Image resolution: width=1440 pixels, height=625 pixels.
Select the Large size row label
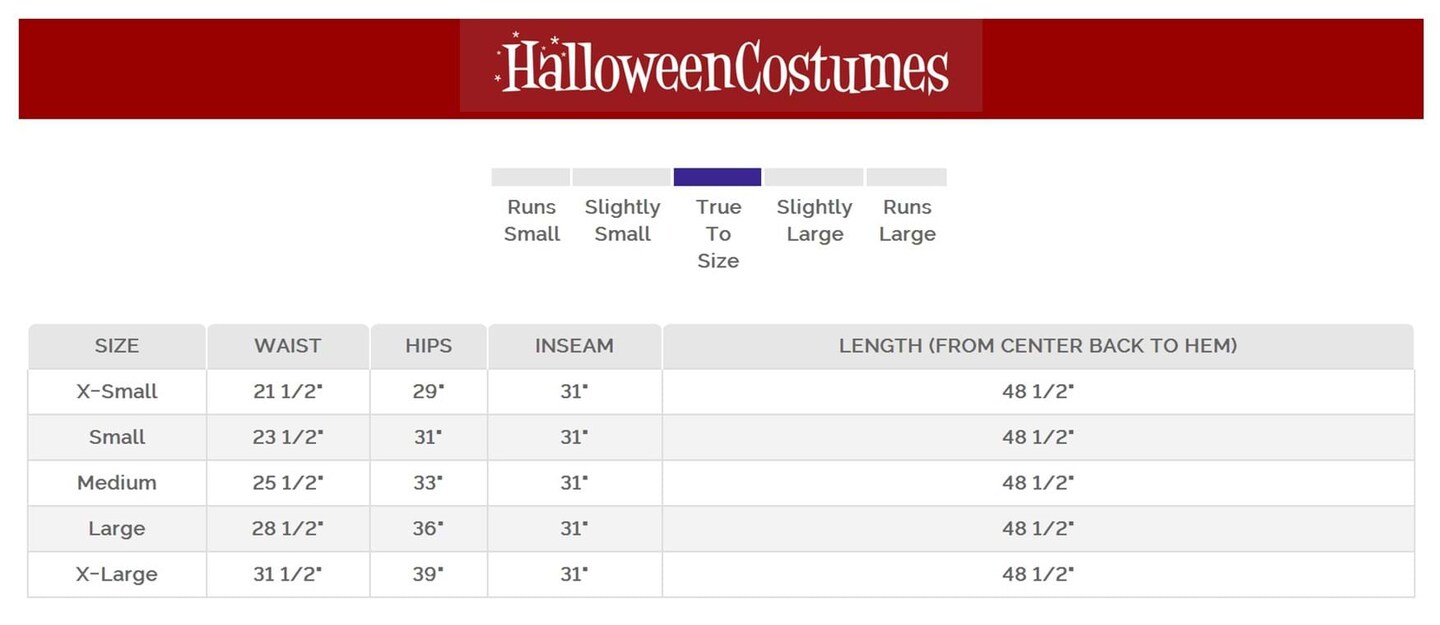[x=117, y=529]
